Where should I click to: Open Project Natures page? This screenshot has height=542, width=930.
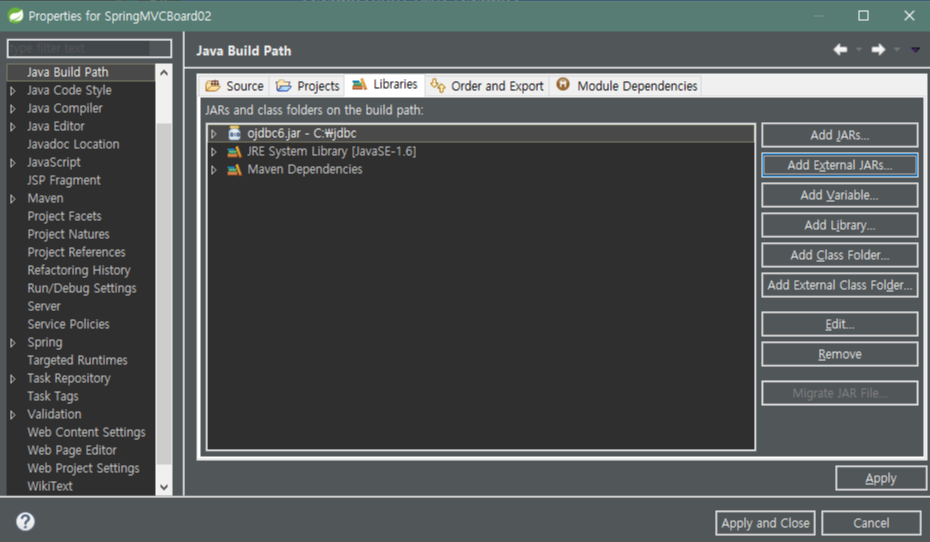point(68,234)
